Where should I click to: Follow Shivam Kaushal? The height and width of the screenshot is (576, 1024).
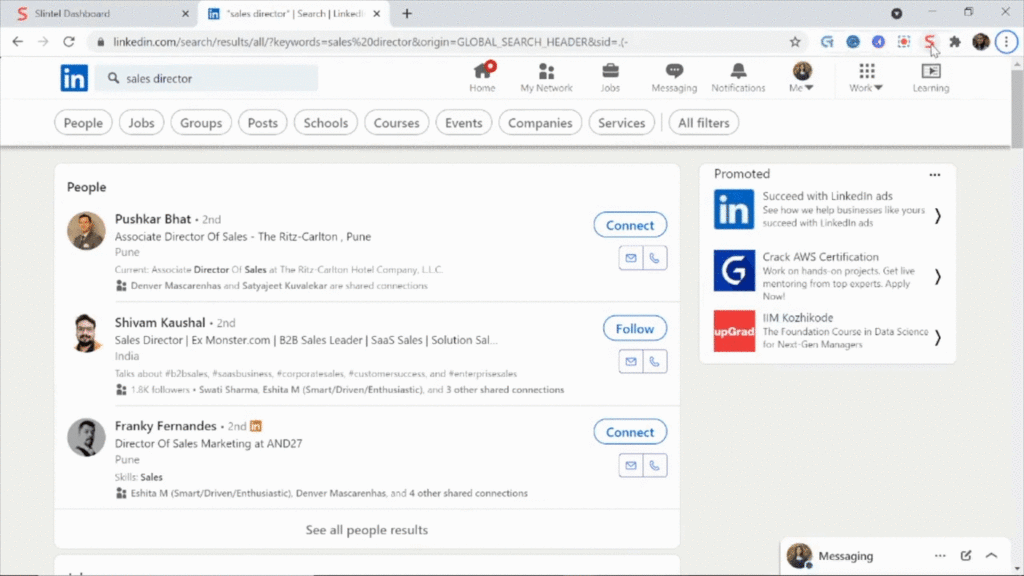[635, 328]
